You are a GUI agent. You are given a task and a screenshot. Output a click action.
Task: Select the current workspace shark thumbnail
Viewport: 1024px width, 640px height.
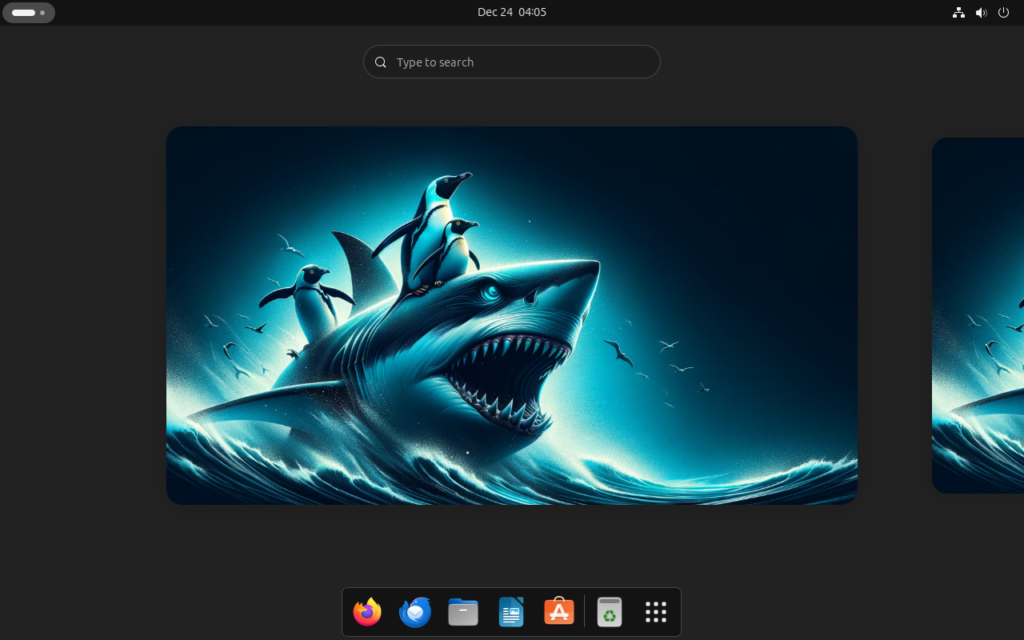click(x=511, y=315)
